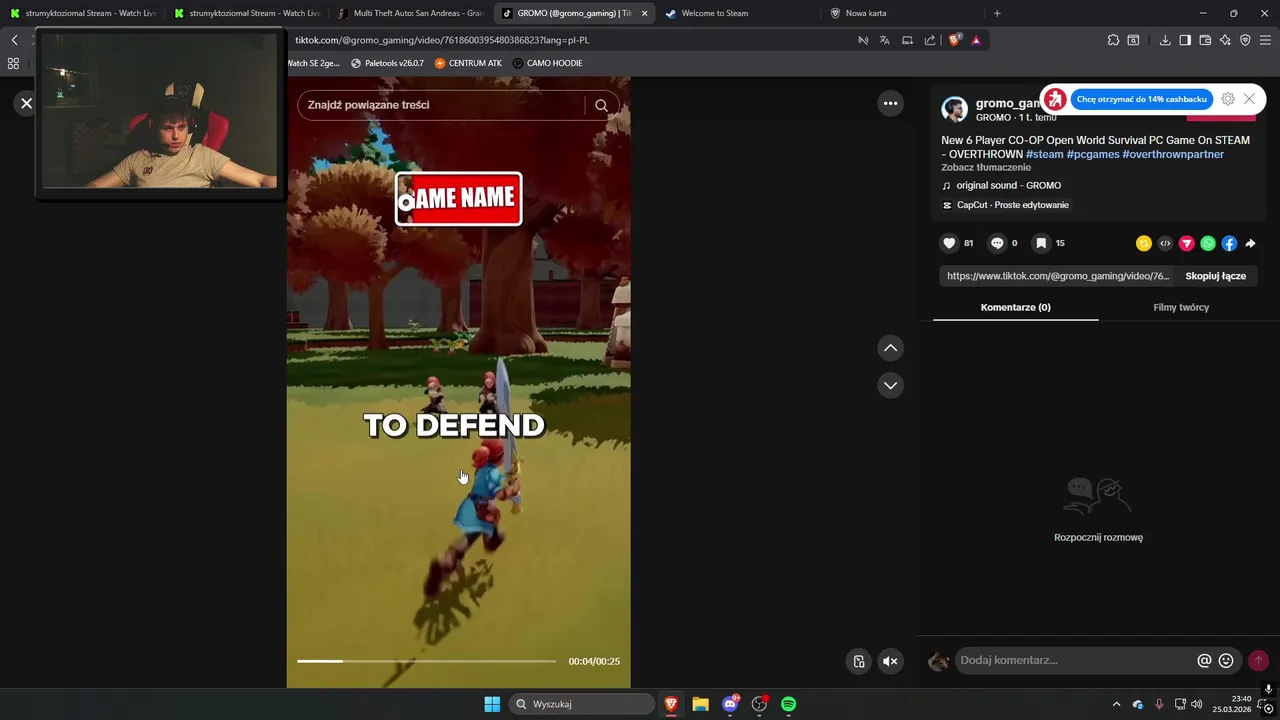Viewport: 1280px width, 720px height.
Task: Send to friends with red paper-plane icon
Action: point(1187,243)
